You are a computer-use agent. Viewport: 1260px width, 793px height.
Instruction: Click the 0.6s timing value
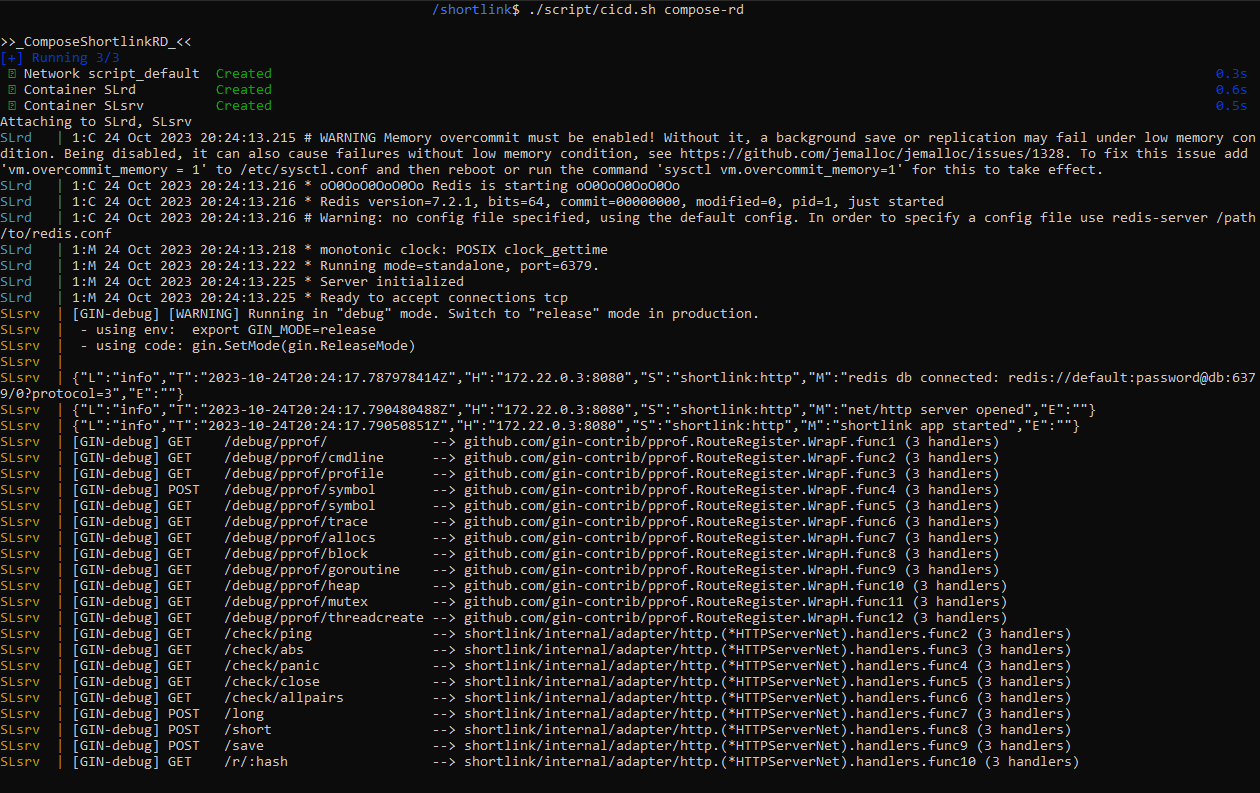coord(1231,90)
